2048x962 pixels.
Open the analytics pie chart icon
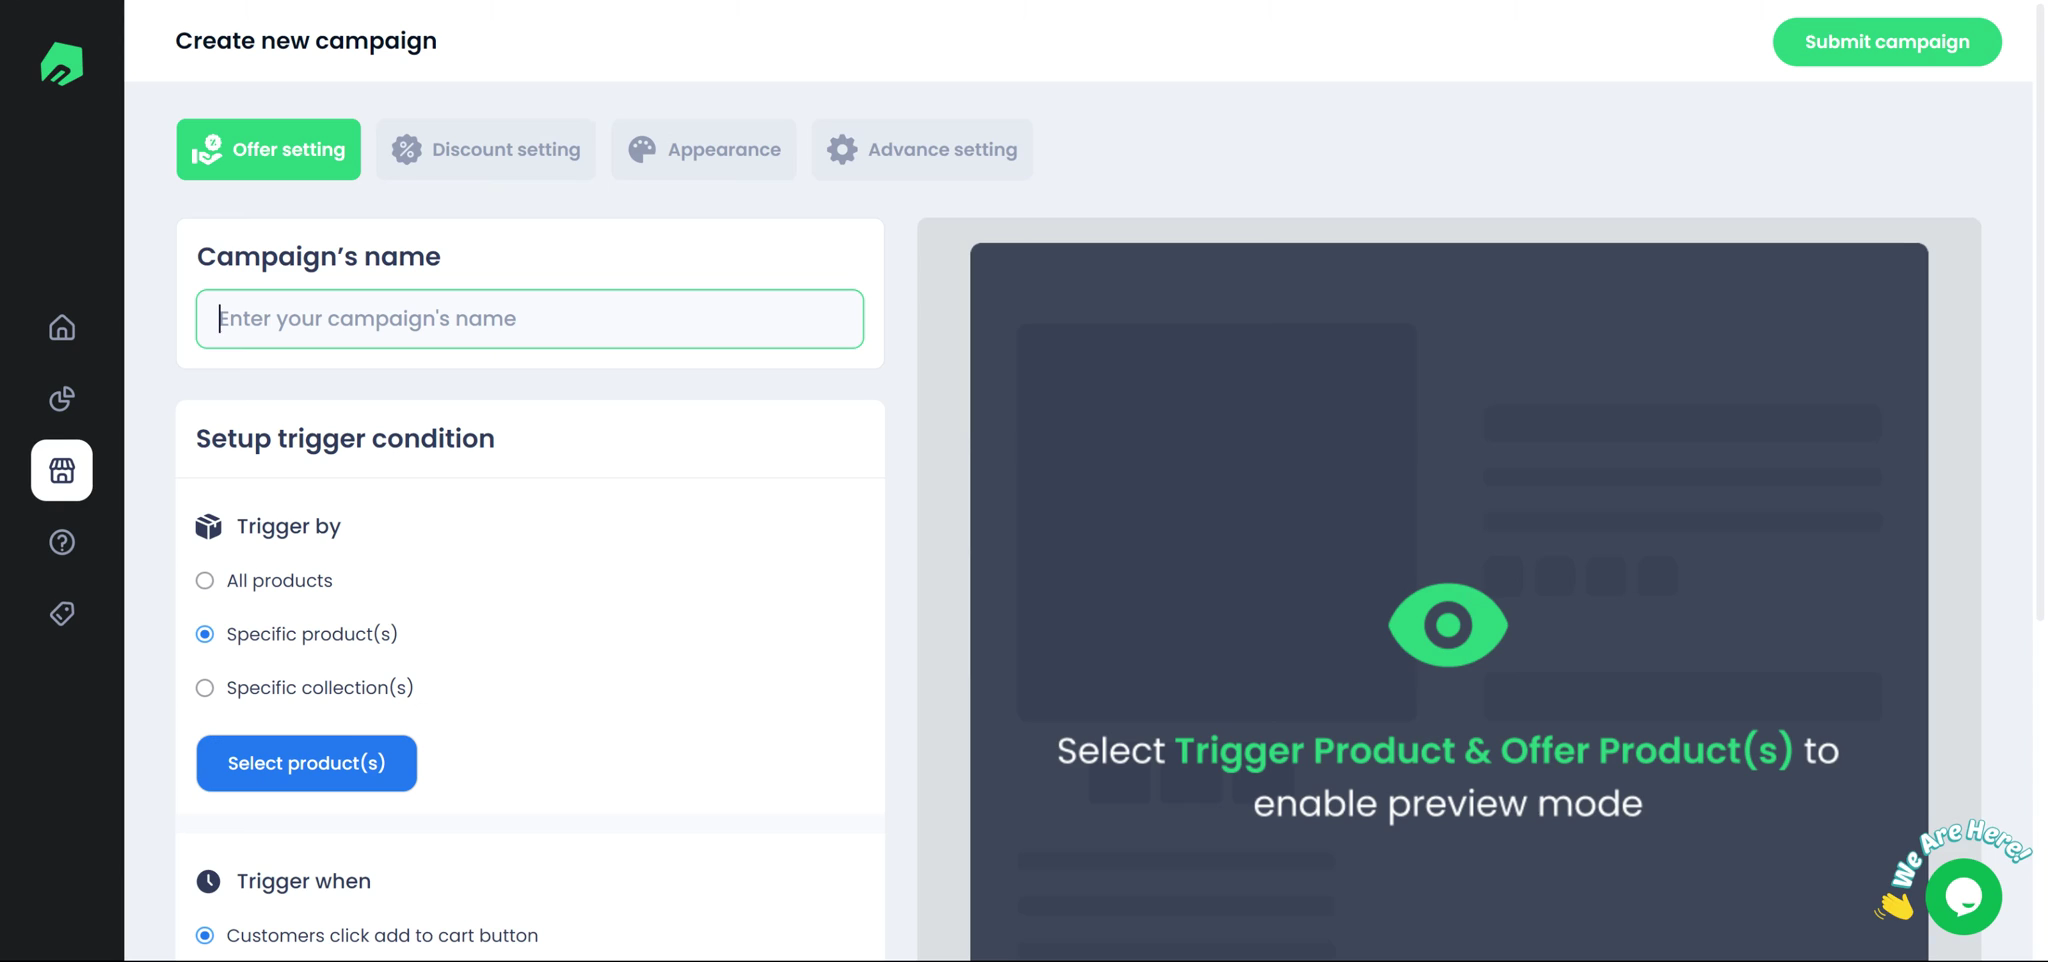(62, 398)
